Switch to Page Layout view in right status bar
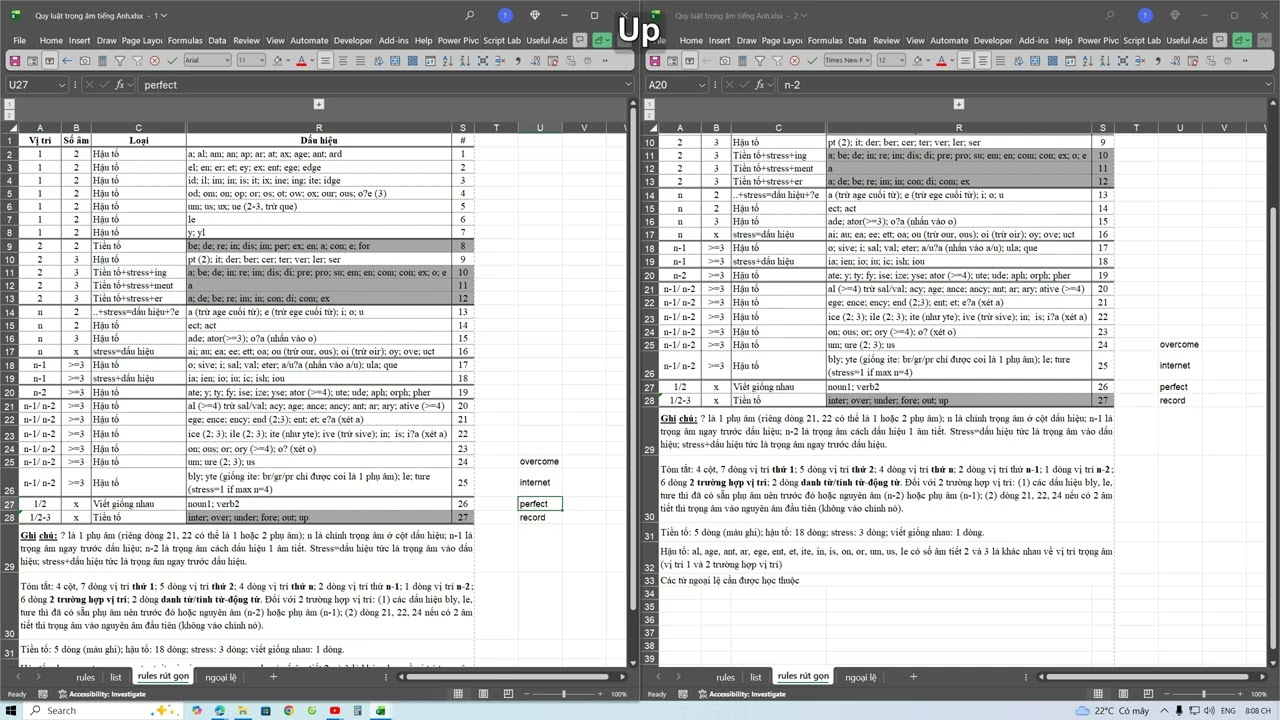 (x=1121, y=694)
